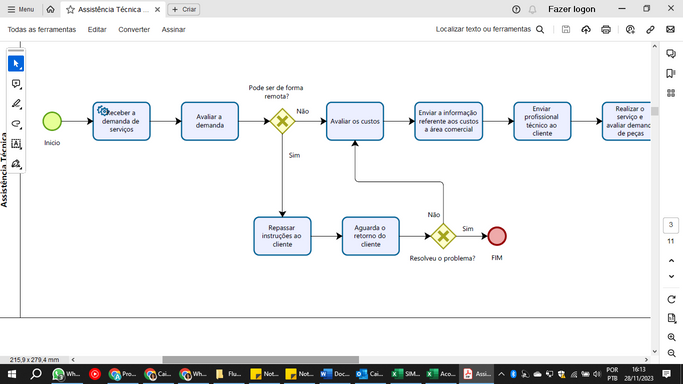
Task: Go to previous page up chevron
Action: click(x=671, y=261)
